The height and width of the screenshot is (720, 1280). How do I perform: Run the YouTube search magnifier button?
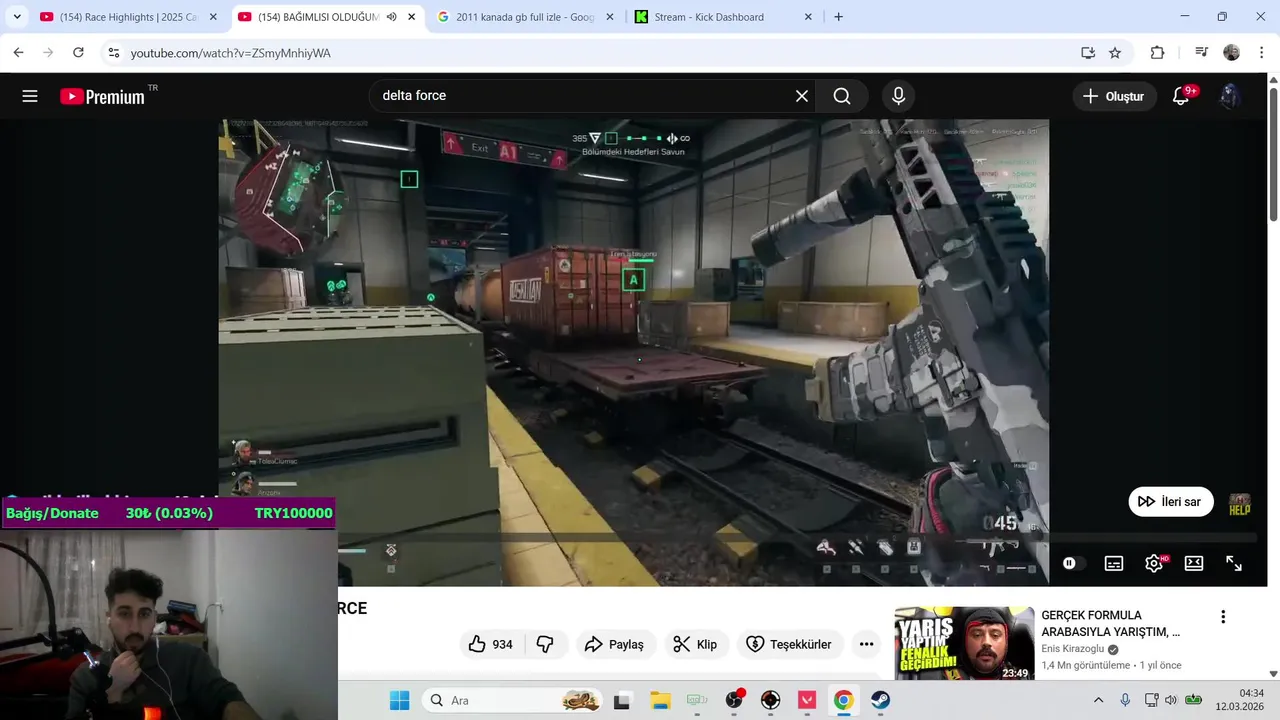(x=842, y=96)
